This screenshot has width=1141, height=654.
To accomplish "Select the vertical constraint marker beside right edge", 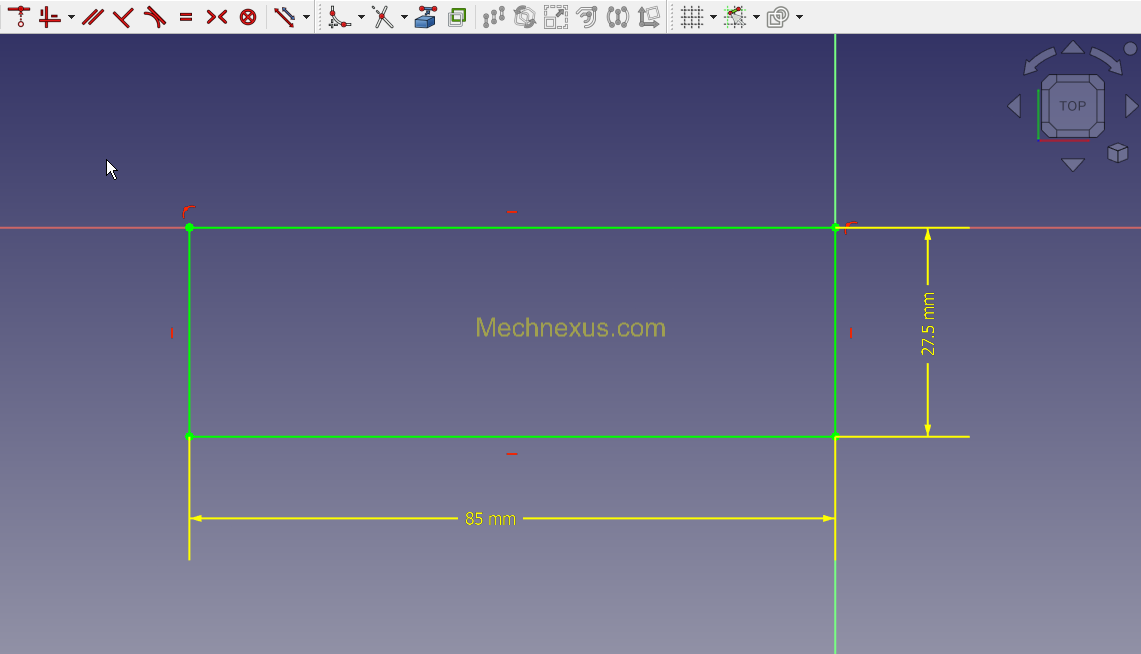I will [851, 333].
